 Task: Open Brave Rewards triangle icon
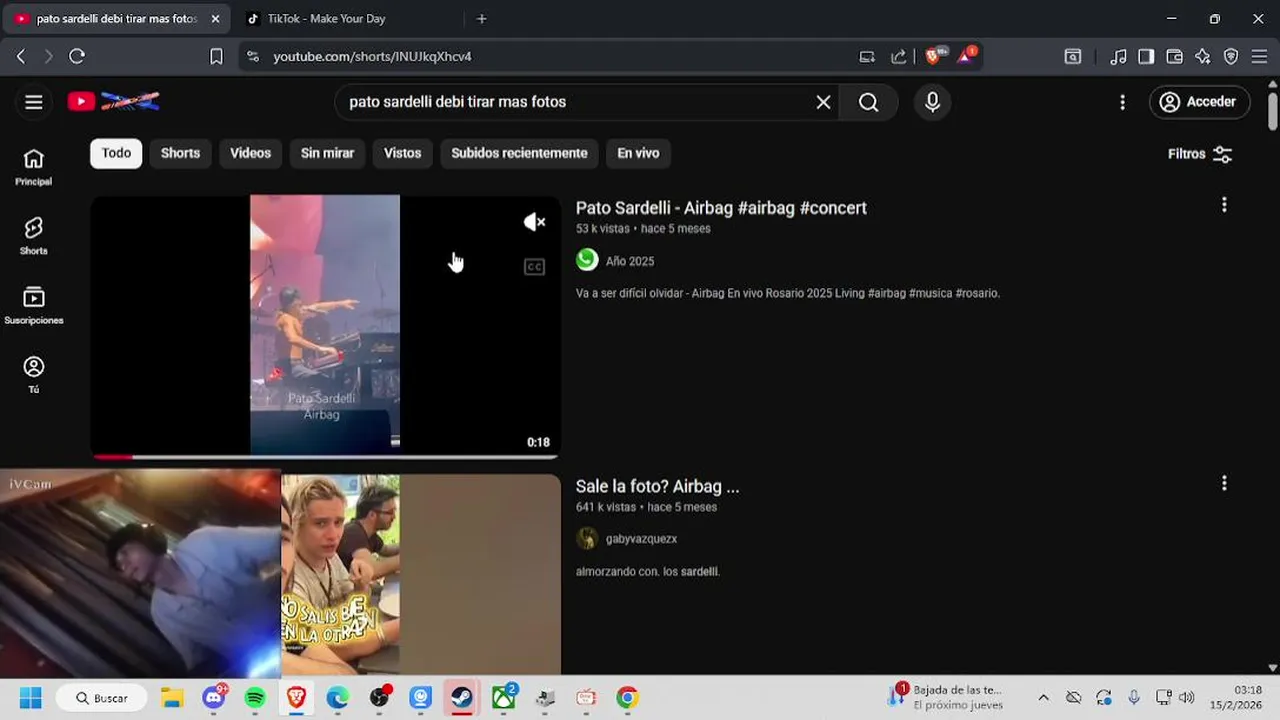[x=966, y=56]
